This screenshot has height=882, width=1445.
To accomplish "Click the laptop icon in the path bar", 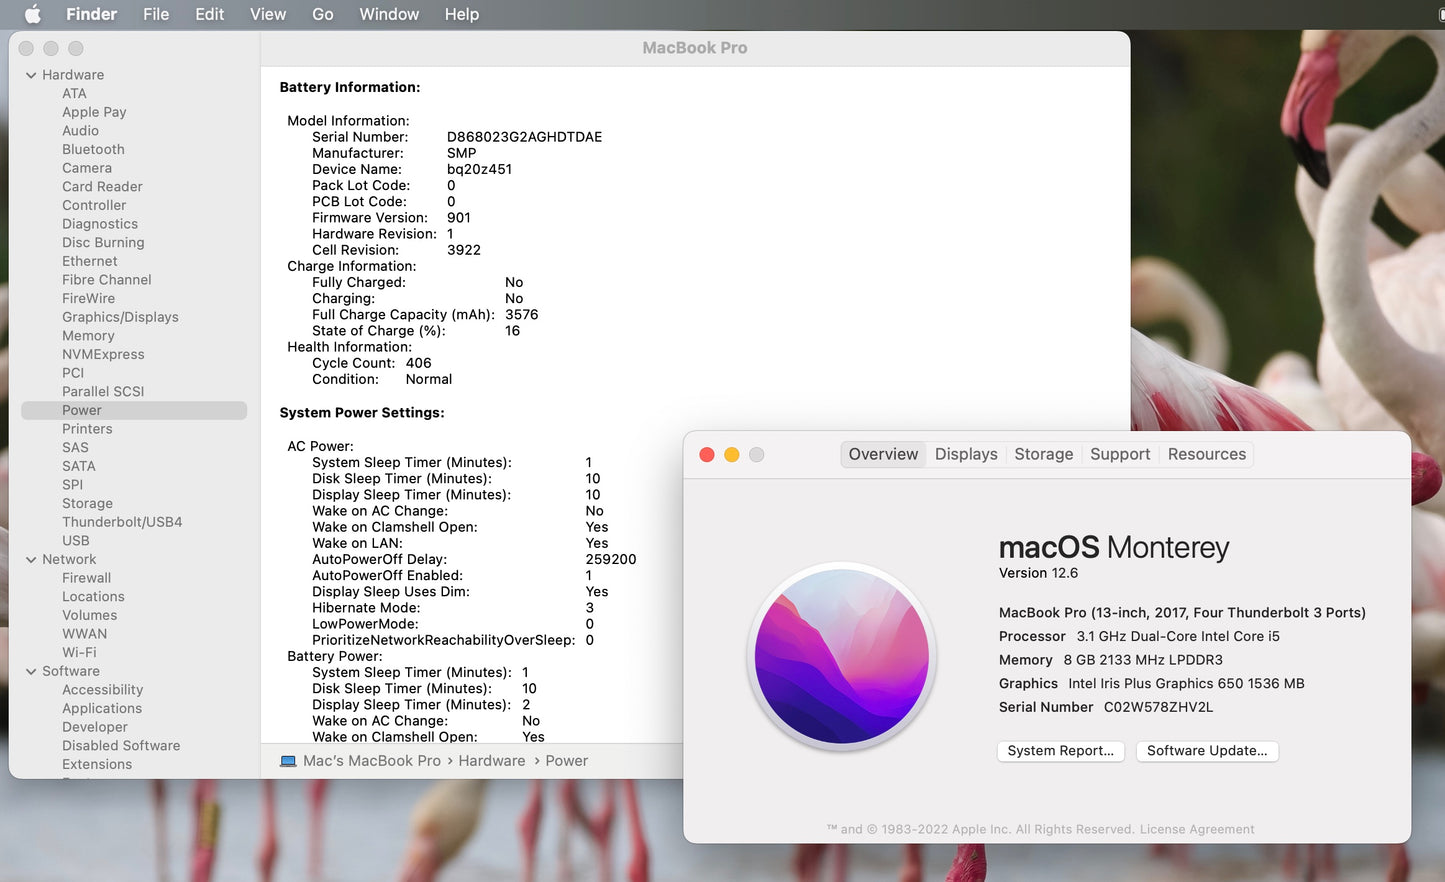I will click(288, 761).
